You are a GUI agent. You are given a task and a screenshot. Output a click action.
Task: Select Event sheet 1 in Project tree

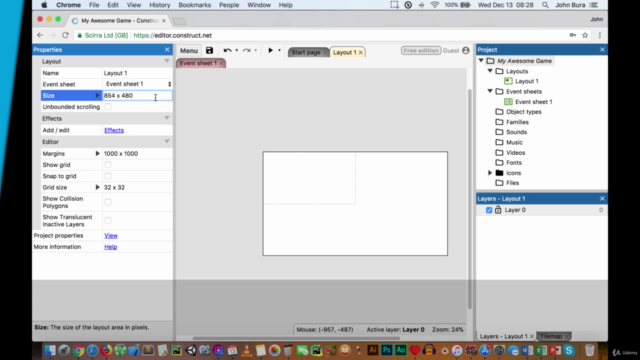[x=533, y=102]
